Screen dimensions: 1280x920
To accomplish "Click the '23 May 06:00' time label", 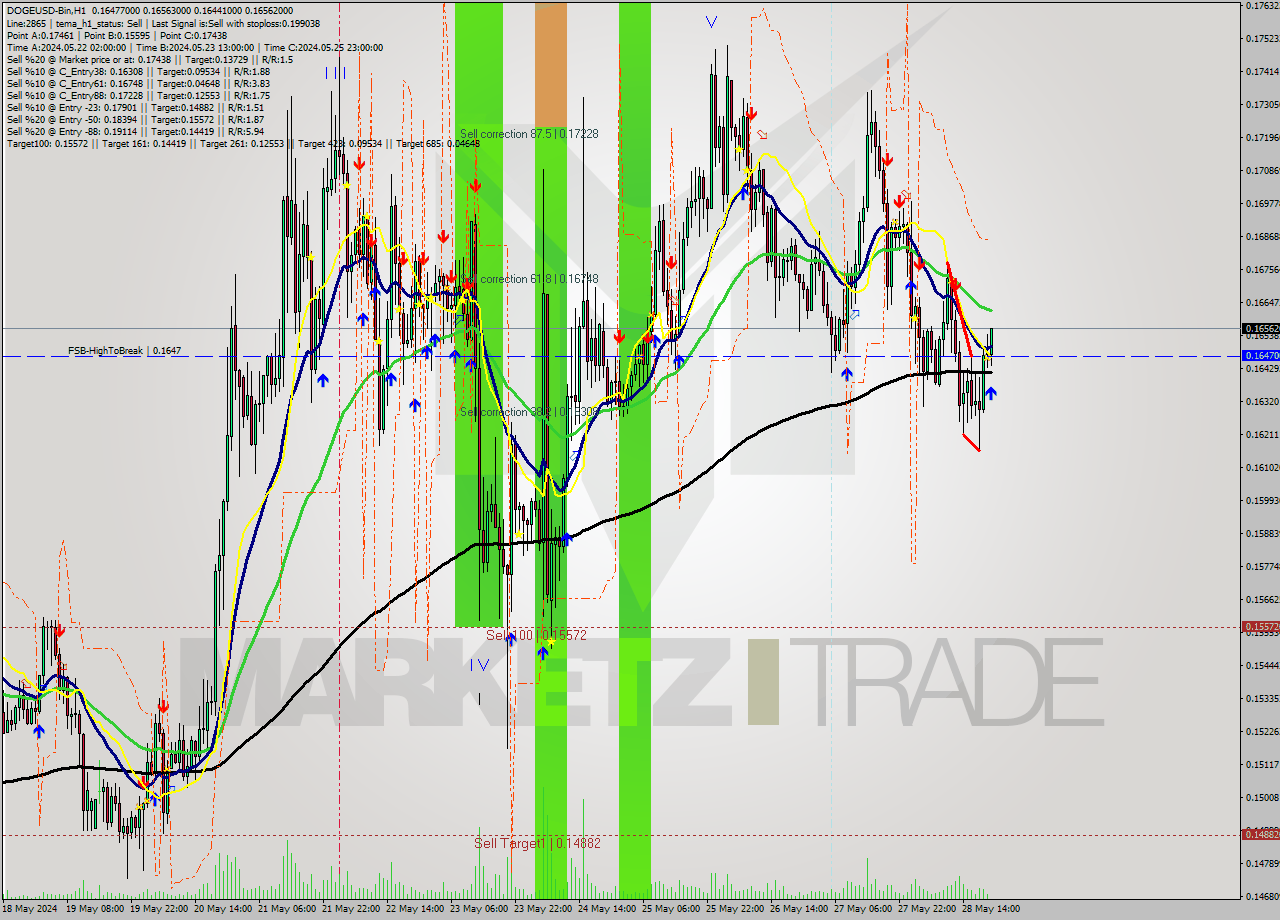I will [479, 909].
